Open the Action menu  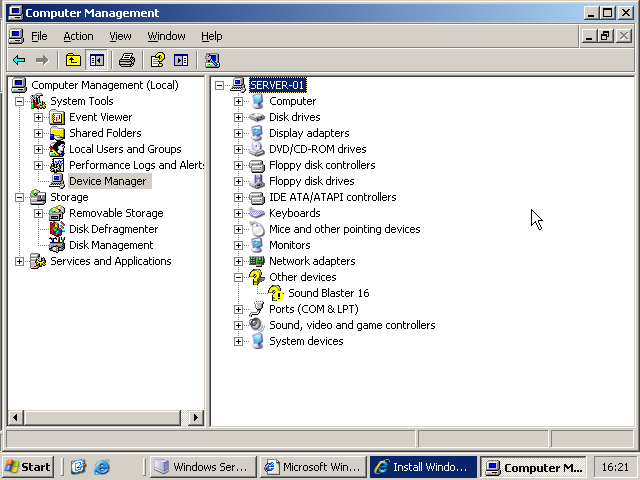(78, 36)
